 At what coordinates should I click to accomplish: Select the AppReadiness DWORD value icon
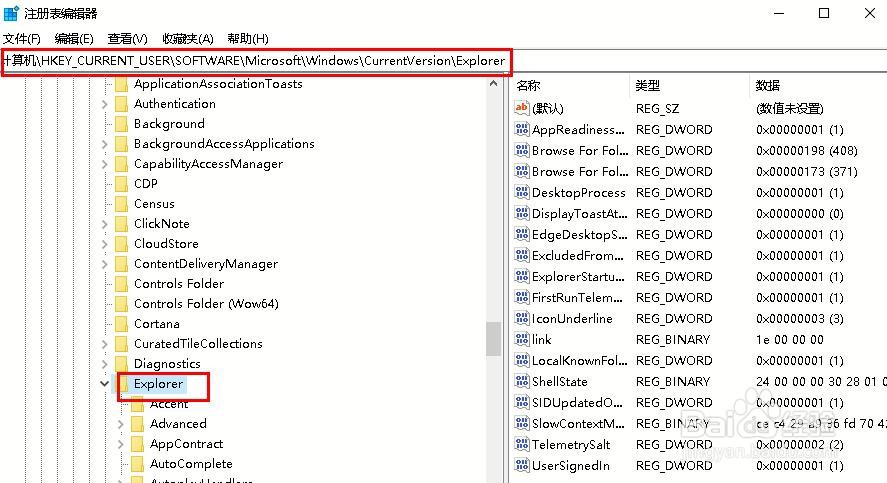[x=522, y=129]
